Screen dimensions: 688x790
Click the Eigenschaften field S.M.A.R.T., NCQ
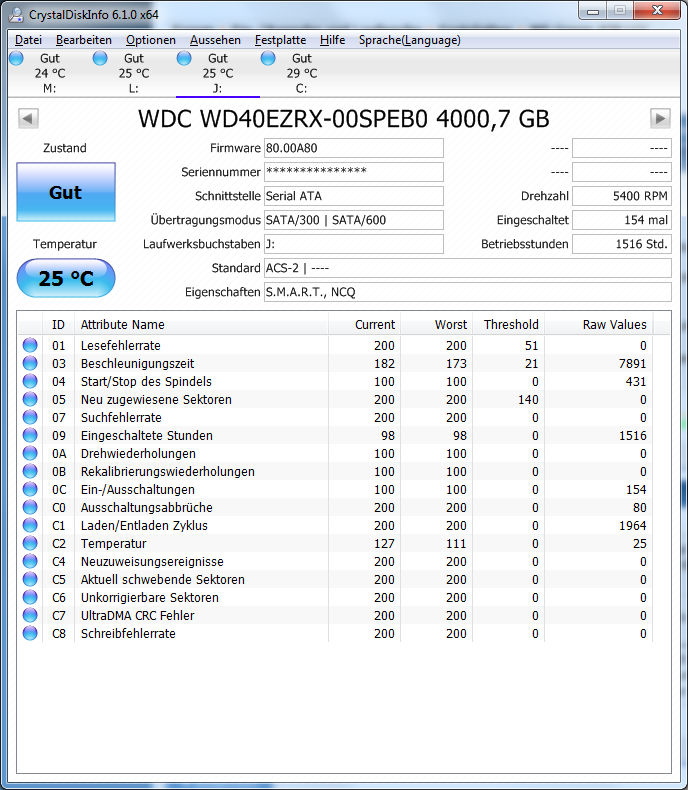(x=467, y=292)
